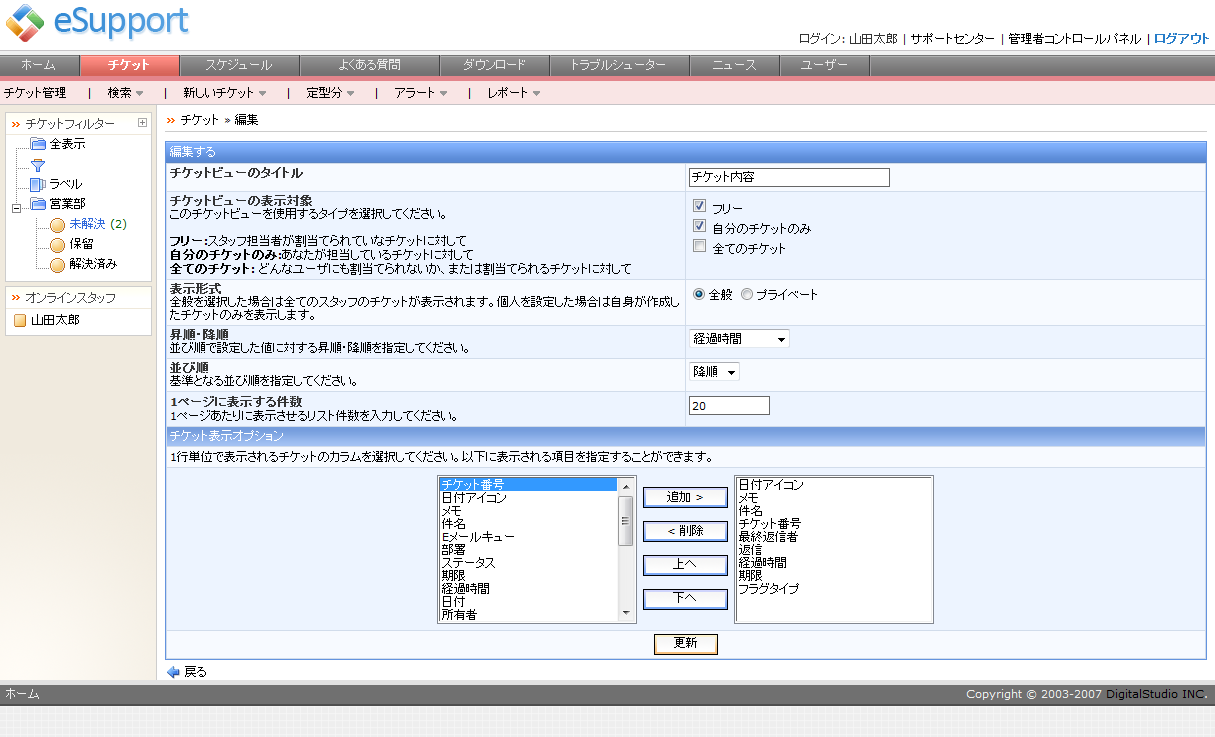Click the 営業部 folder icon

(38, 204)
